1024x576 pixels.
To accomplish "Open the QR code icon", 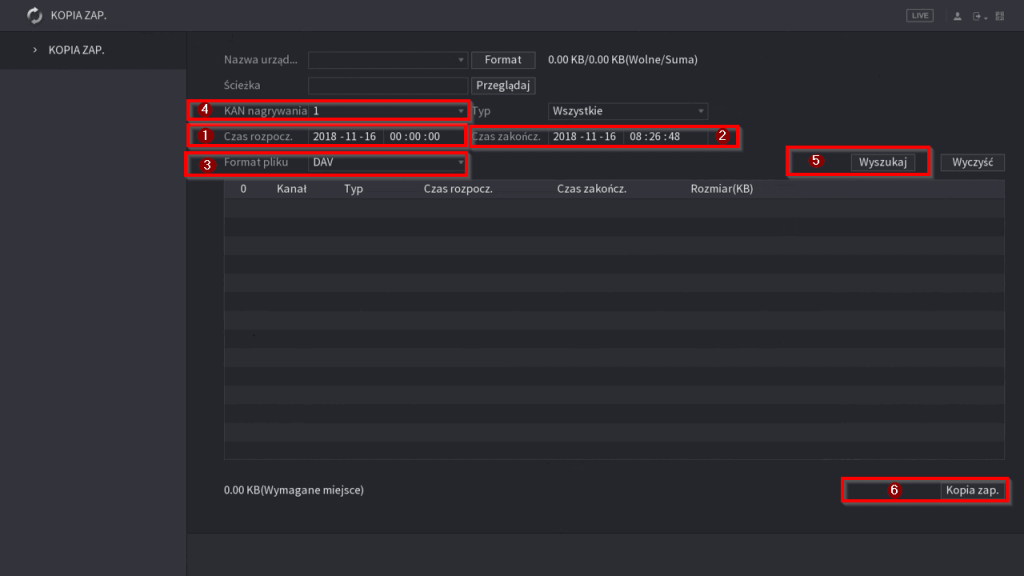I will pyautogui.click(x=998, y=16).
